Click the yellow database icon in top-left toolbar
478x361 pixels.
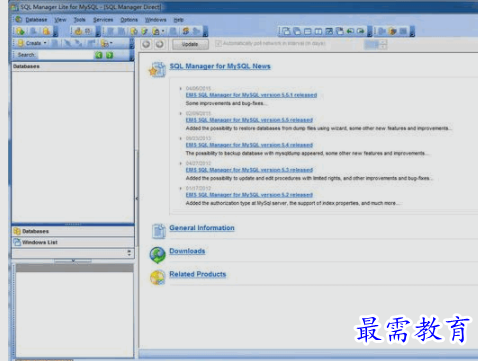pos(46,31)
